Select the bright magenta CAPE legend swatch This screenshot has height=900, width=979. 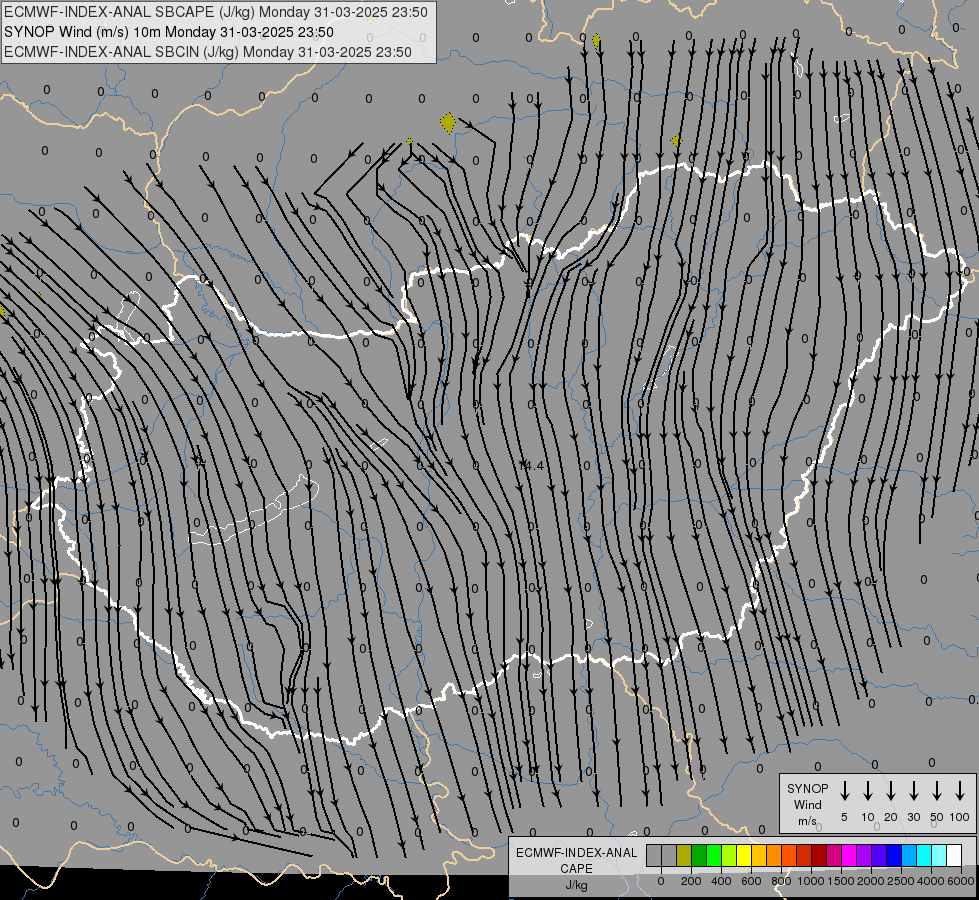pos(850,855)
